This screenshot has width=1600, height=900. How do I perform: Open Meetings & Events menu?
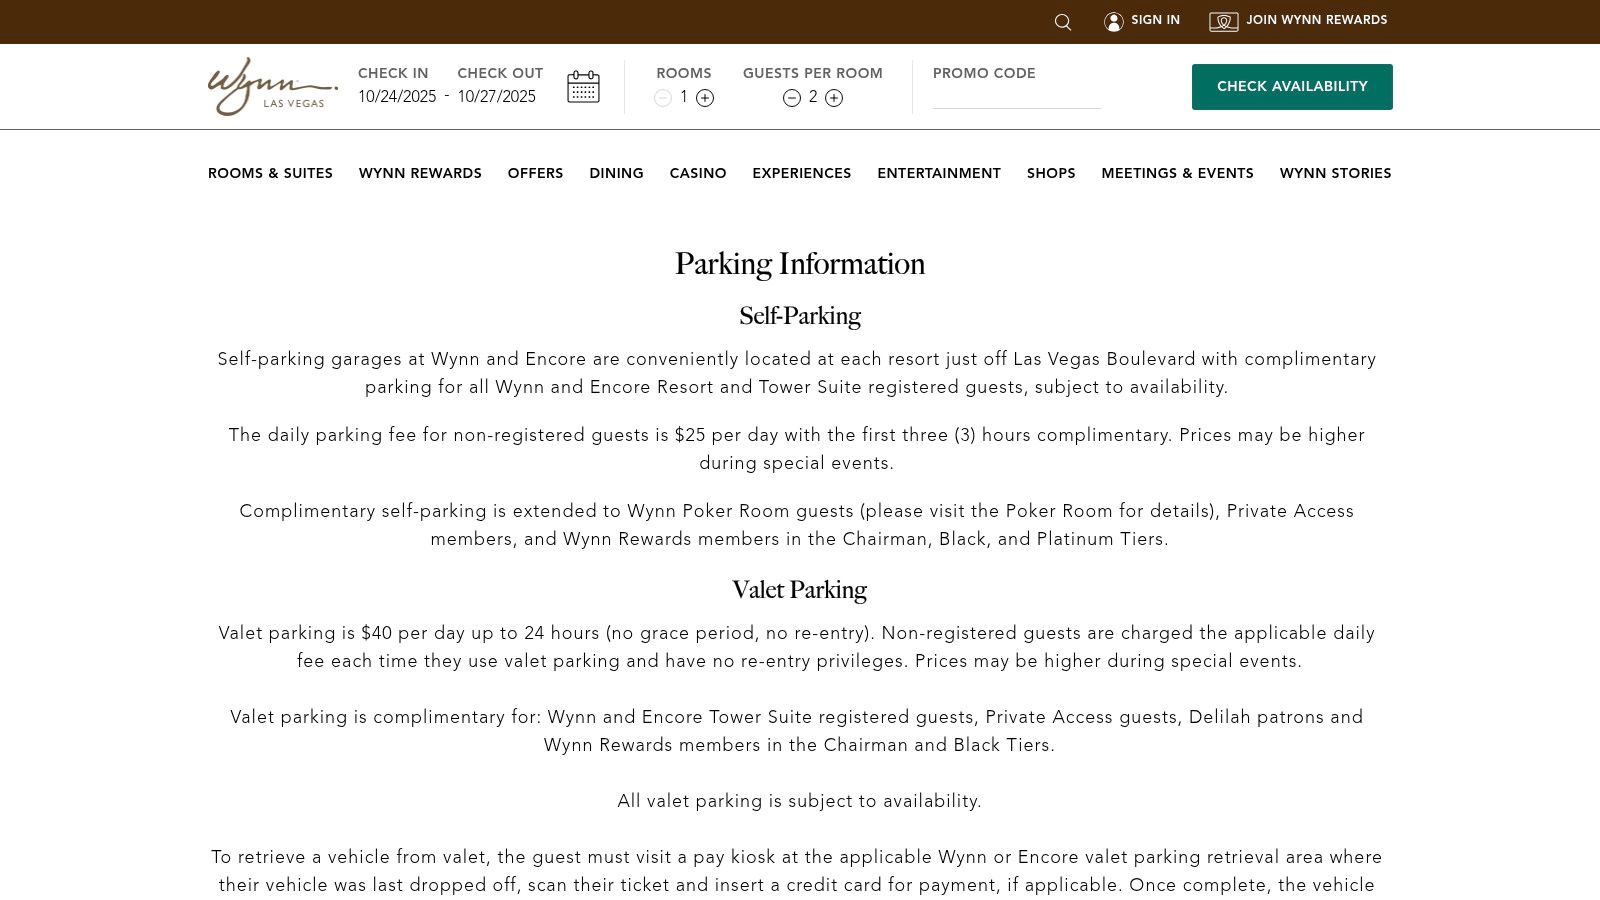point(1177,173)
